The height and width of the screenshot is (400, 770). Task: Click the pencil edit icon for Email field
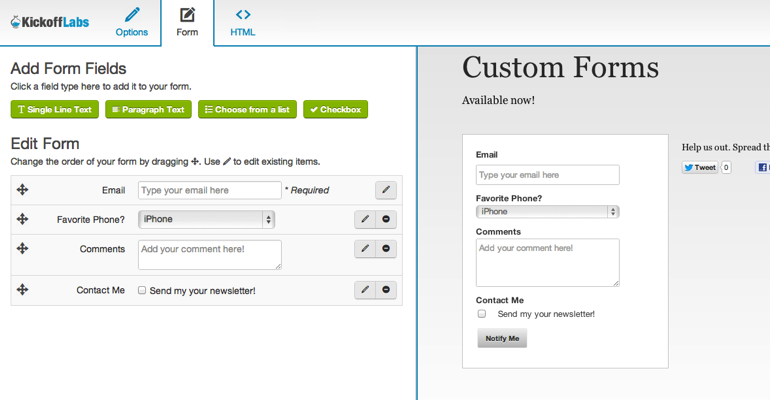point(385,190)
